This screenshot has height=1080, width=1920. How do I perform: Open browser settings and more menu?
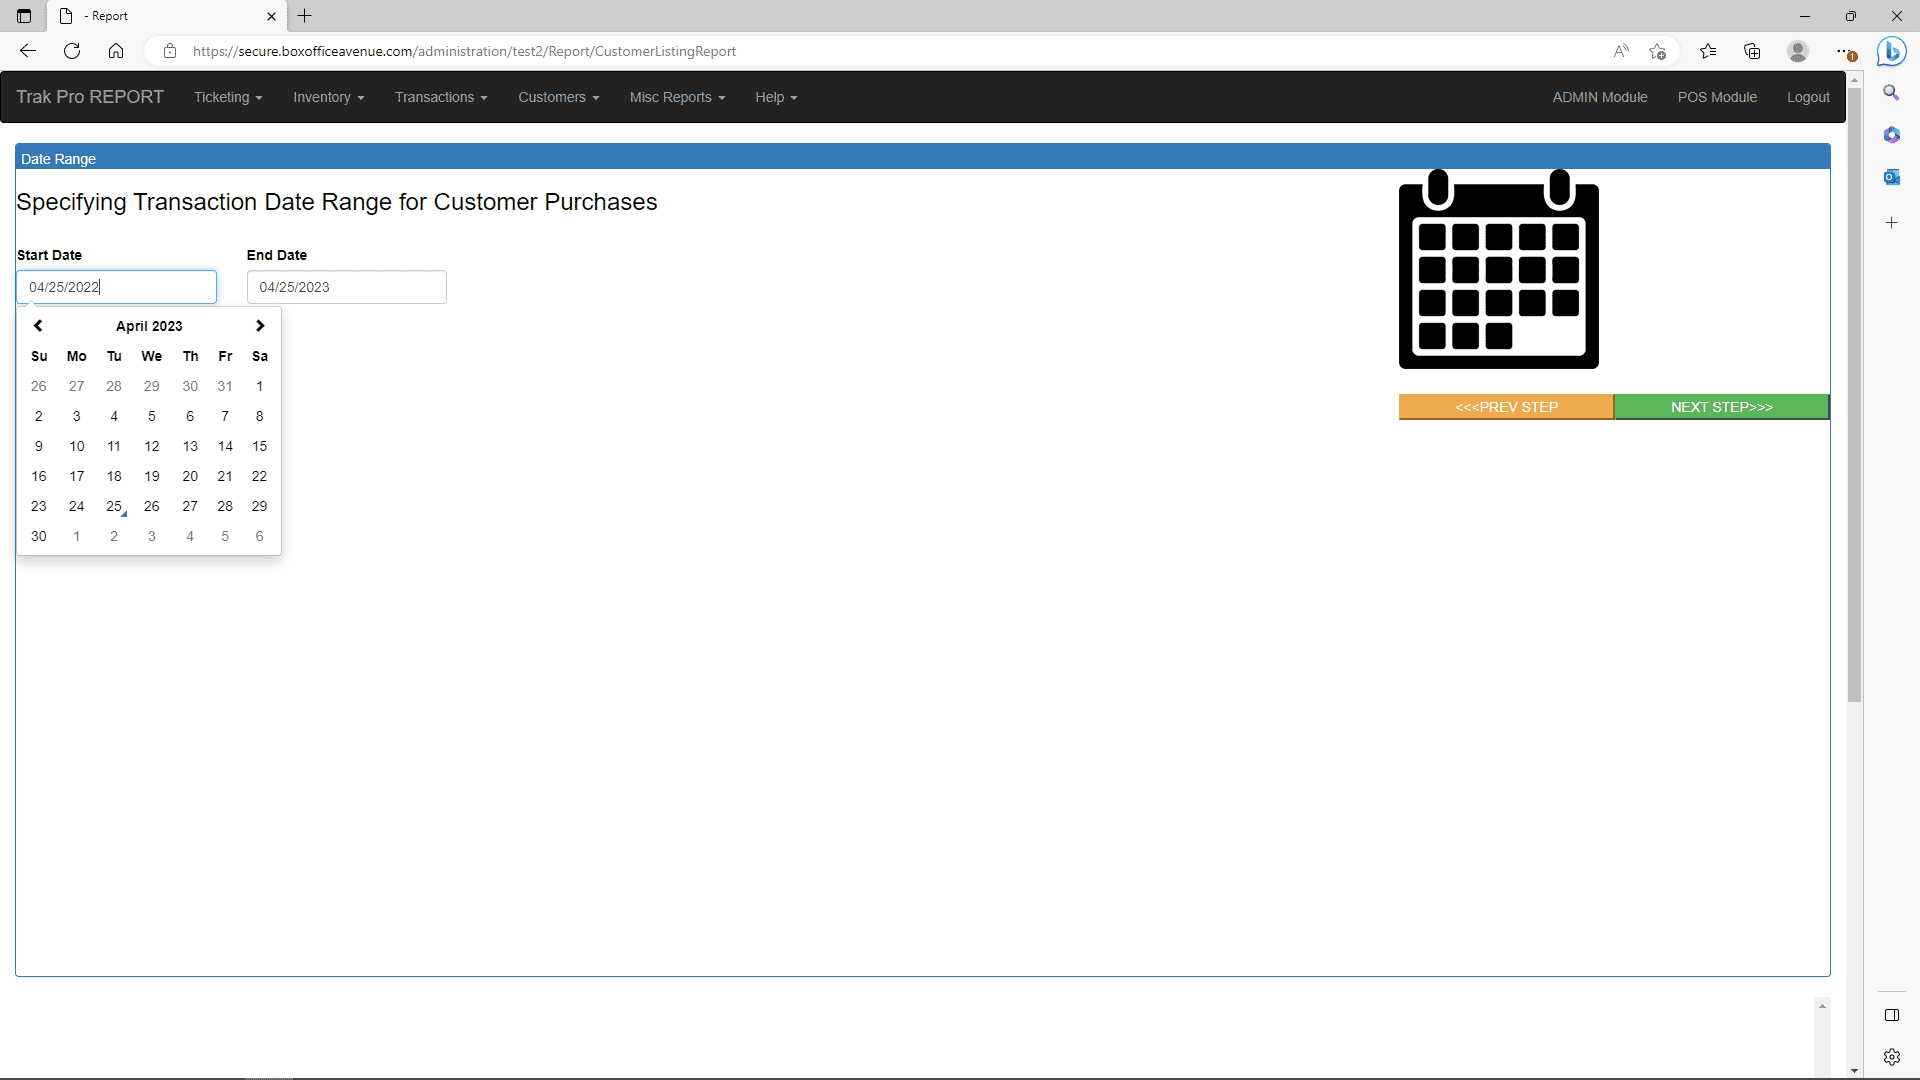[1845, 51]
